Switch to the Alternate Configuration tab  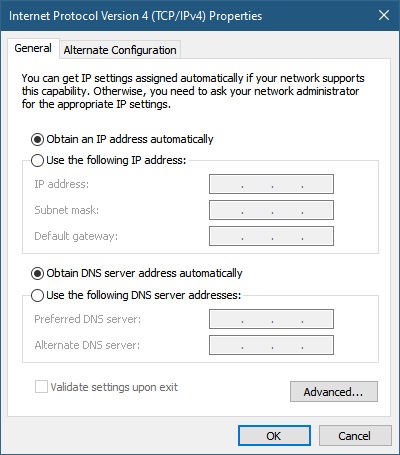[x=120, y=50]
